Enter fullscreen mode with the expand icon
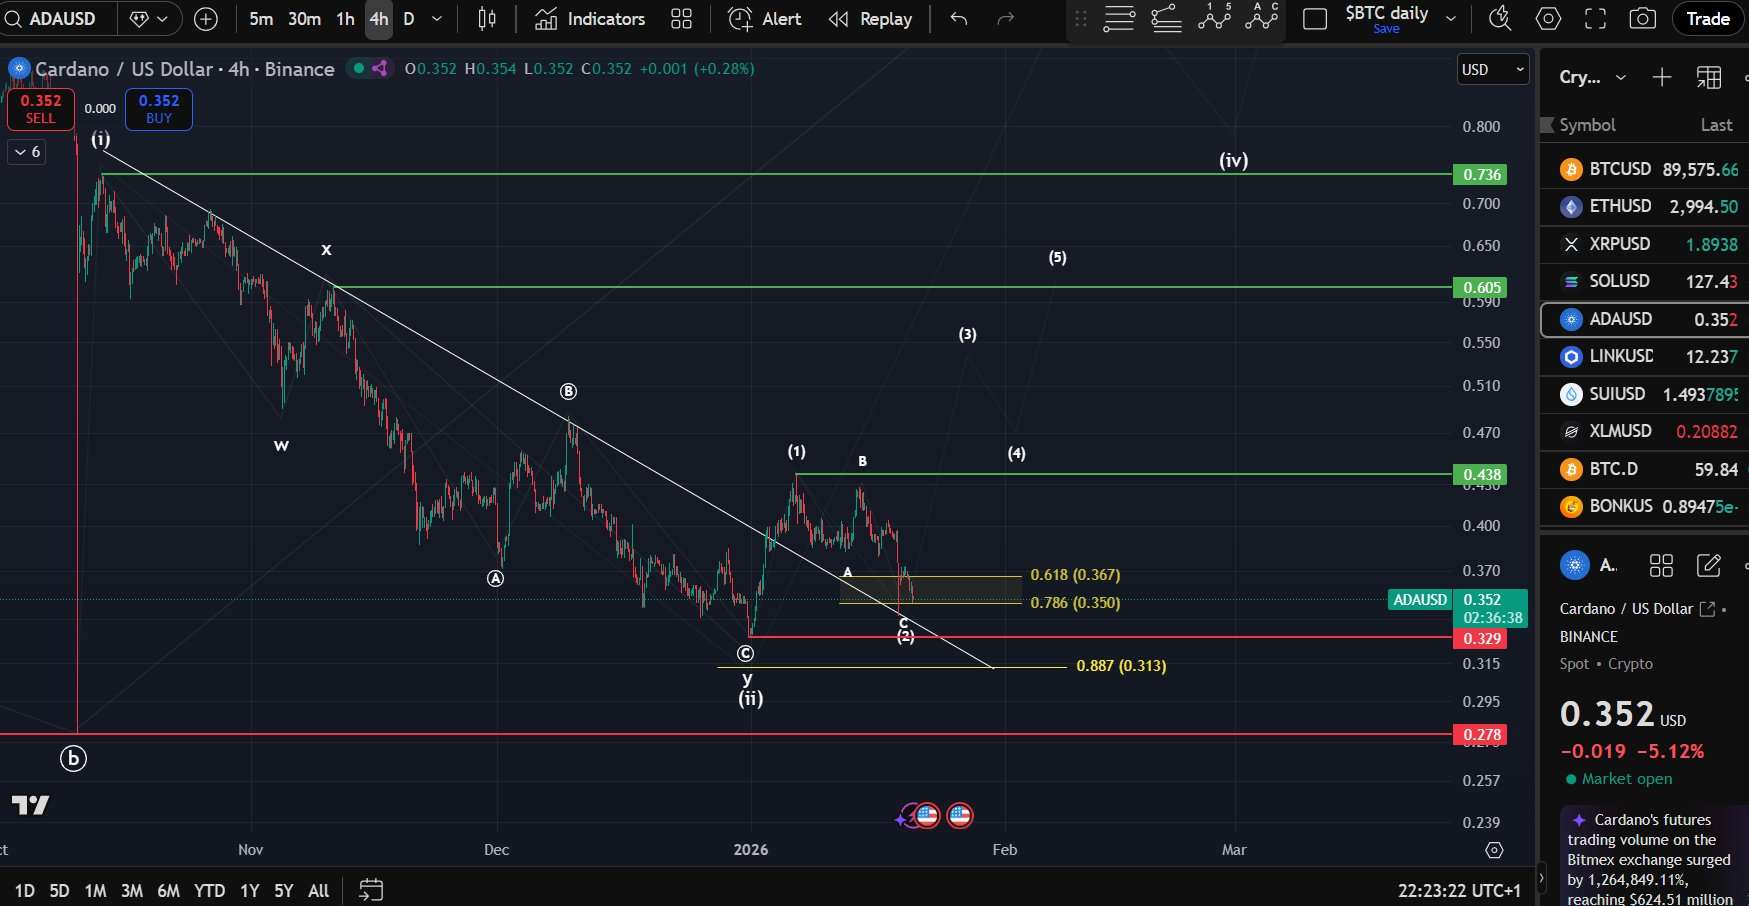Screen dimensions: 1749x906 (1594, 18)
